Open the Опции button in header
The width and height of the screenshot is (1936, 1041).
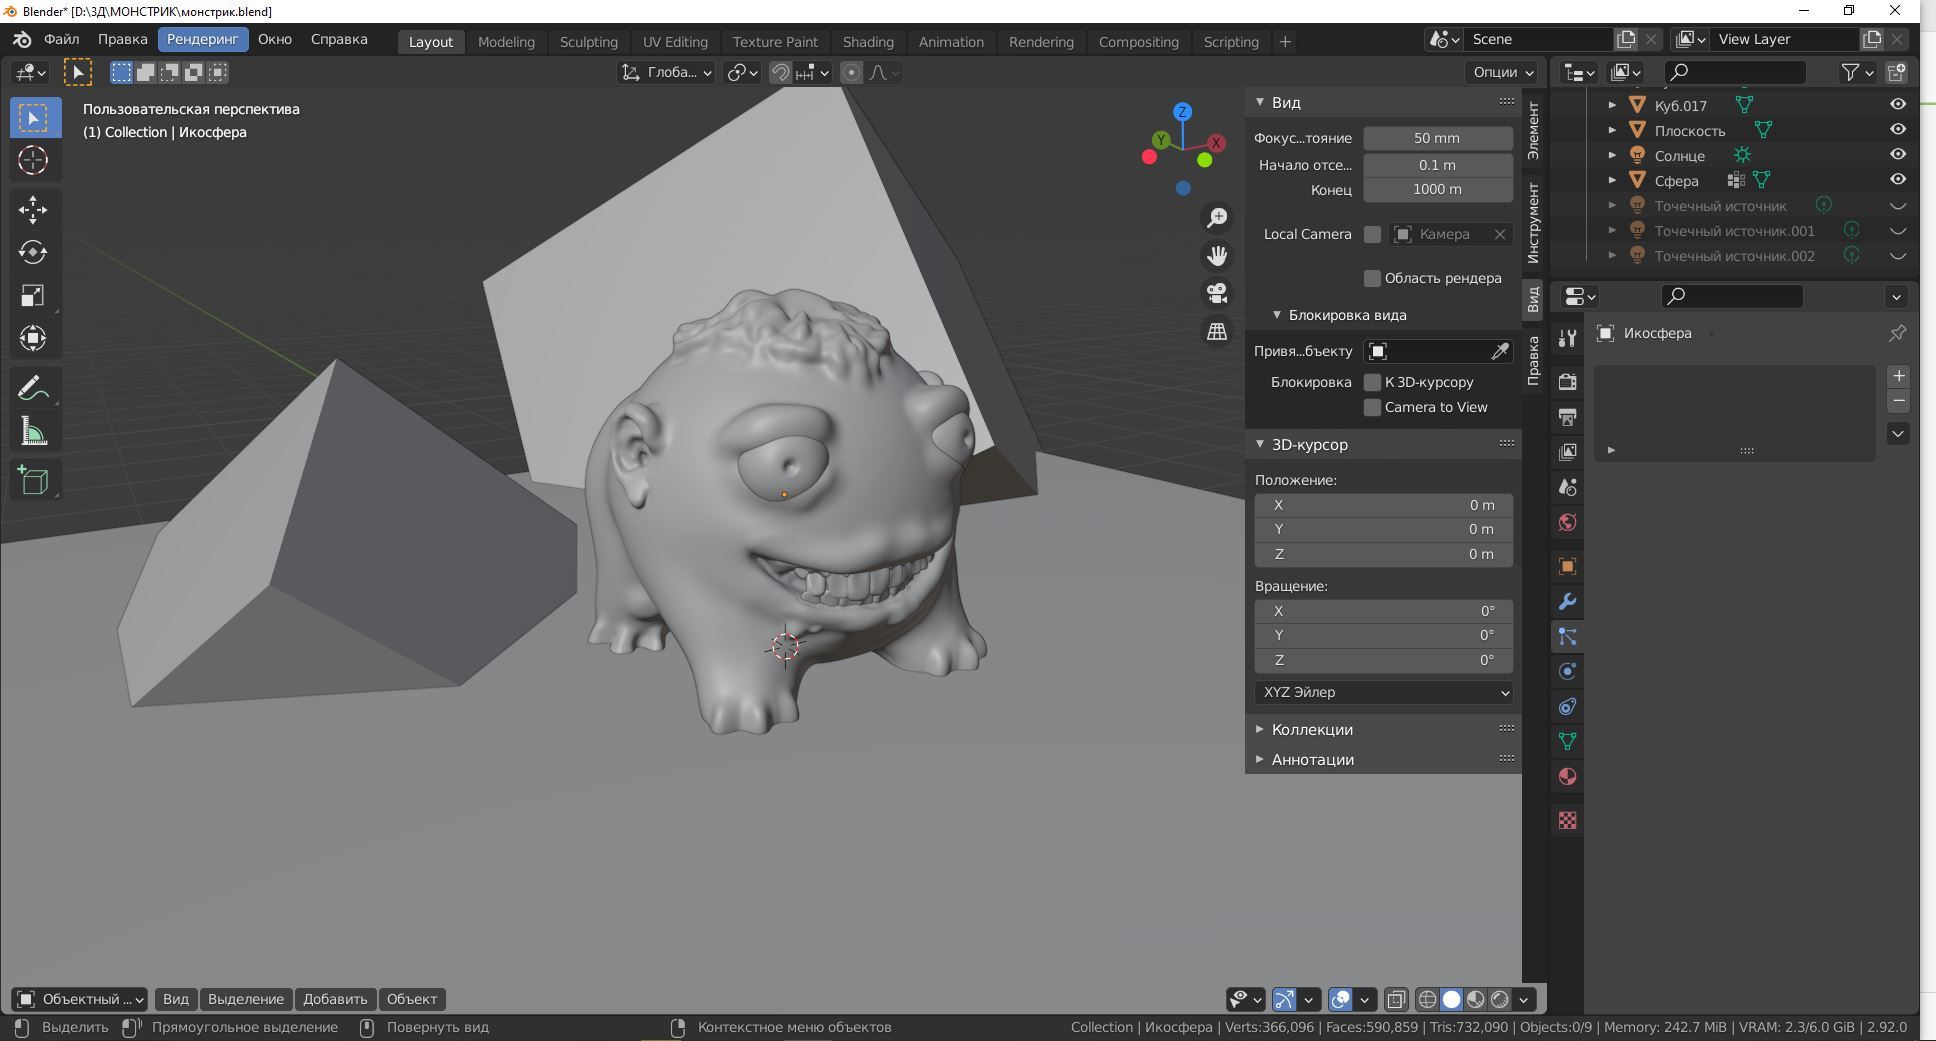(1502, 72)
